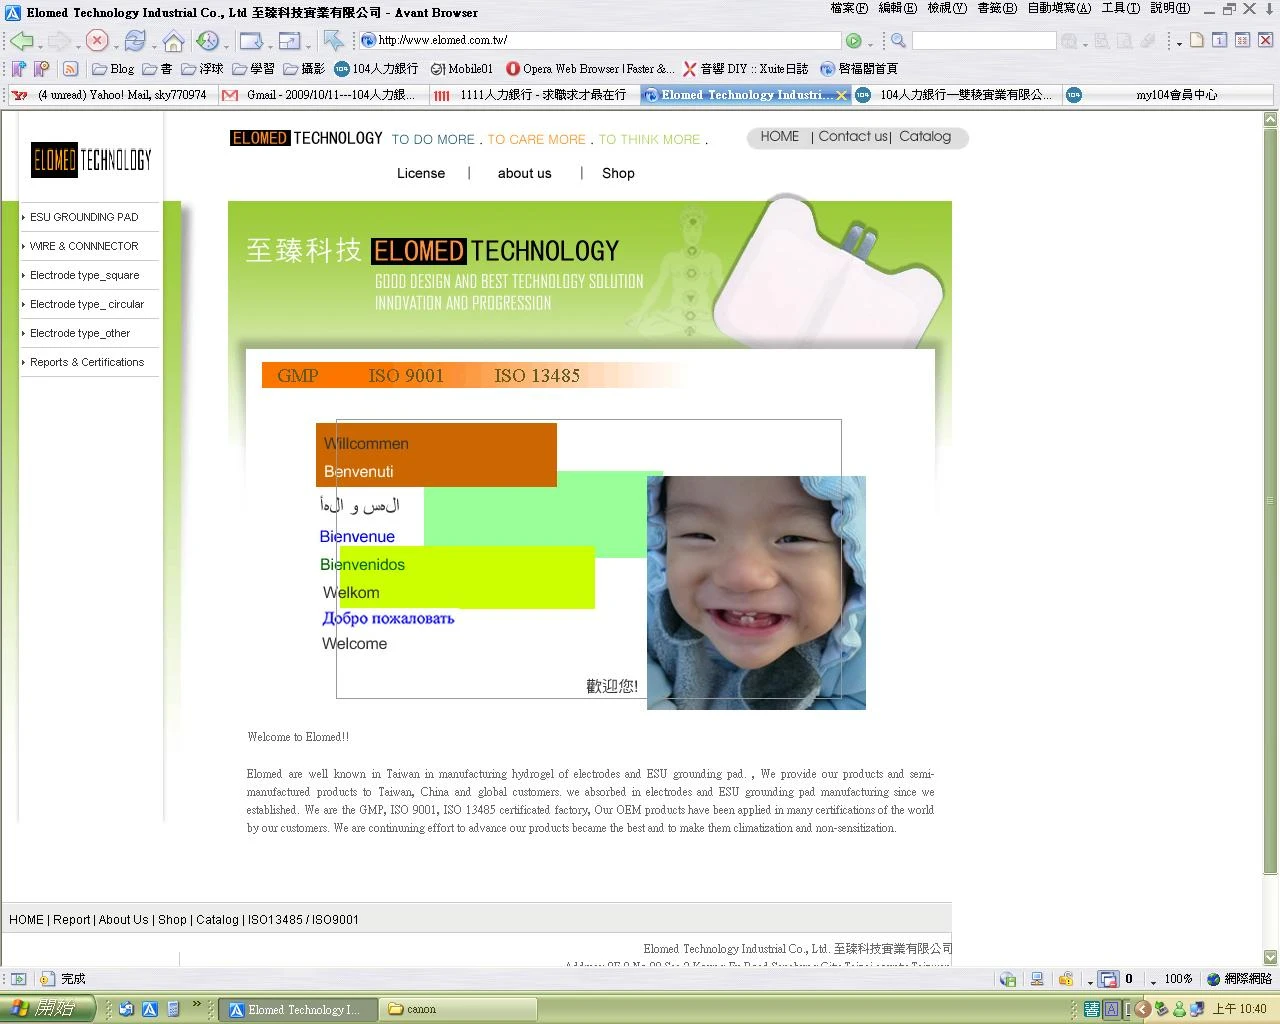This screenshot has height=1024, width=1280.
Task: Open the History clock icon
Action: click(x=207, y=41)
